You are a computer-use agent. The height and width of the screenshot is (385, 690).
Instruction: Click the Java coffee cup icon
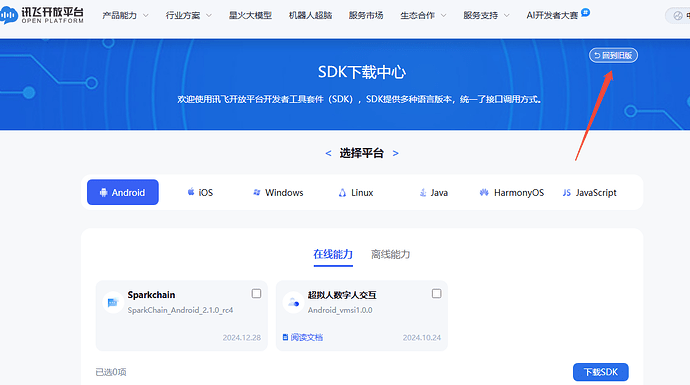tap(423, 192)
